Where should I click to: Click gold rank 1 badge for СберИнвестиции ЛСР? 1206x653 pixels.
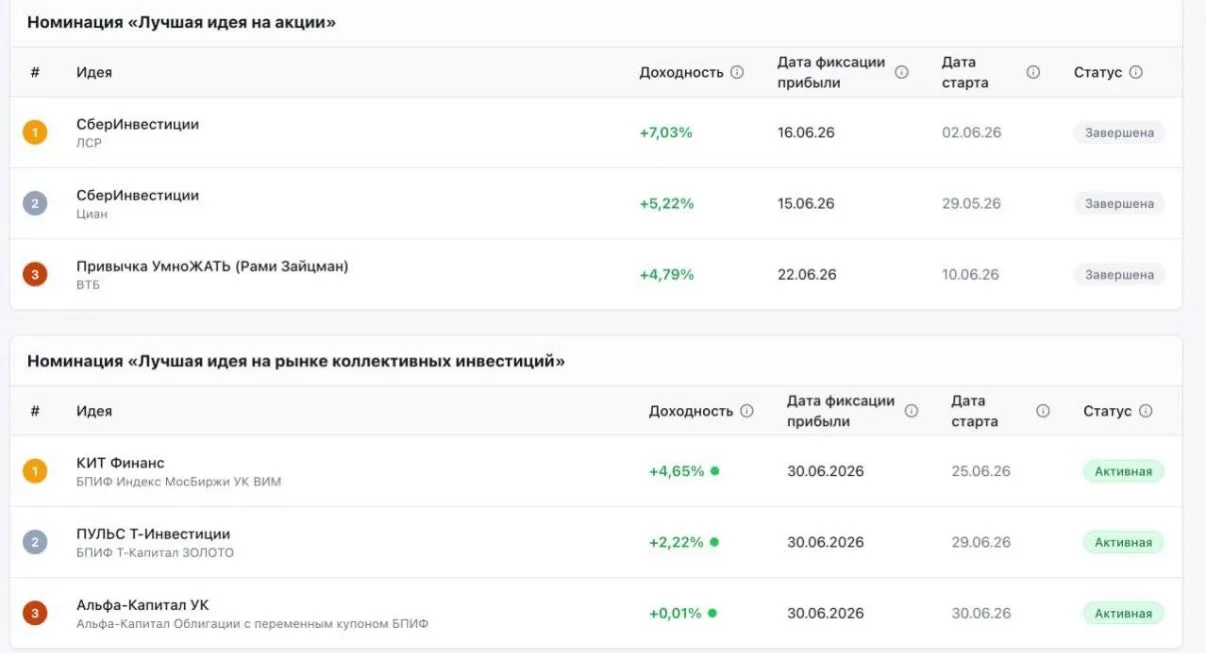point(35,132)
